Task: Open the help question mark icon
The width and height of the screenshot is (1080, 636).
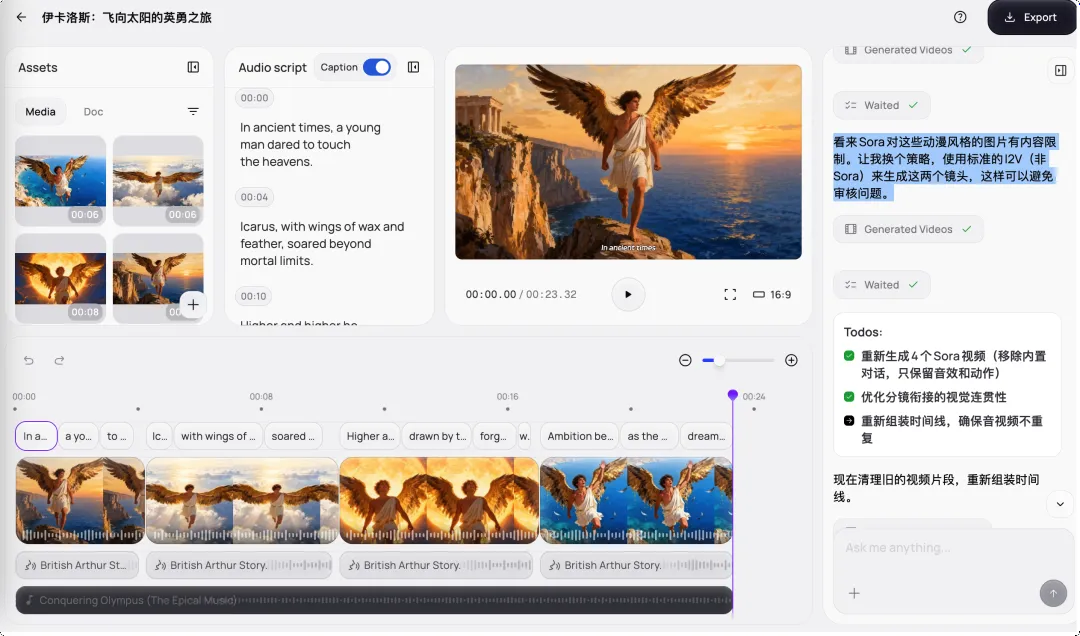Action: coord(960,17)
